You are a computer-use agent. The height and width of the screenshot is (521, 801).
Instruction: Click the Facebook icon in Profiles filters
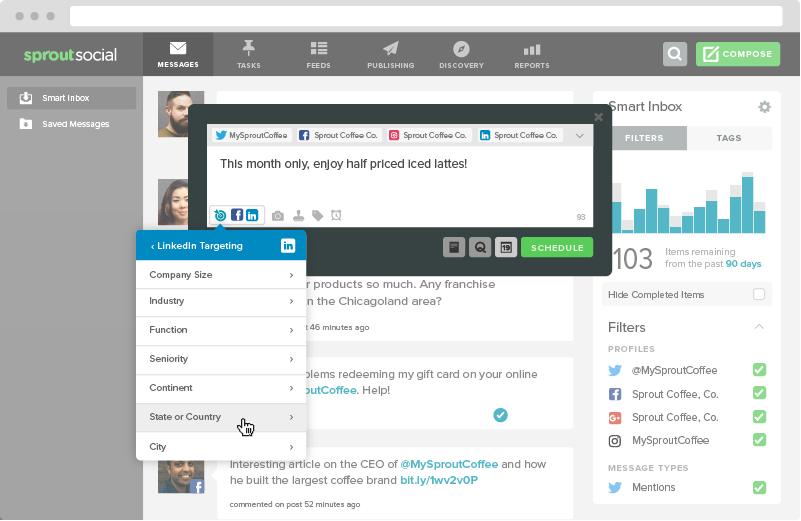[x=615, y=394]
